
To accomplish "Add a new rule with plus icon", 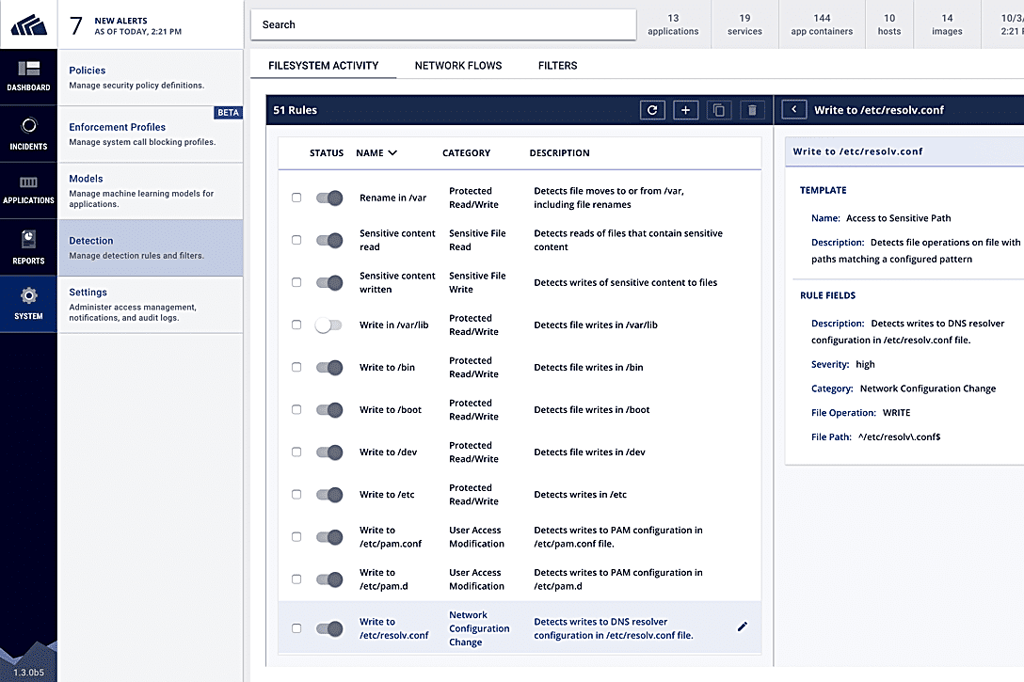I will (686, 110).
